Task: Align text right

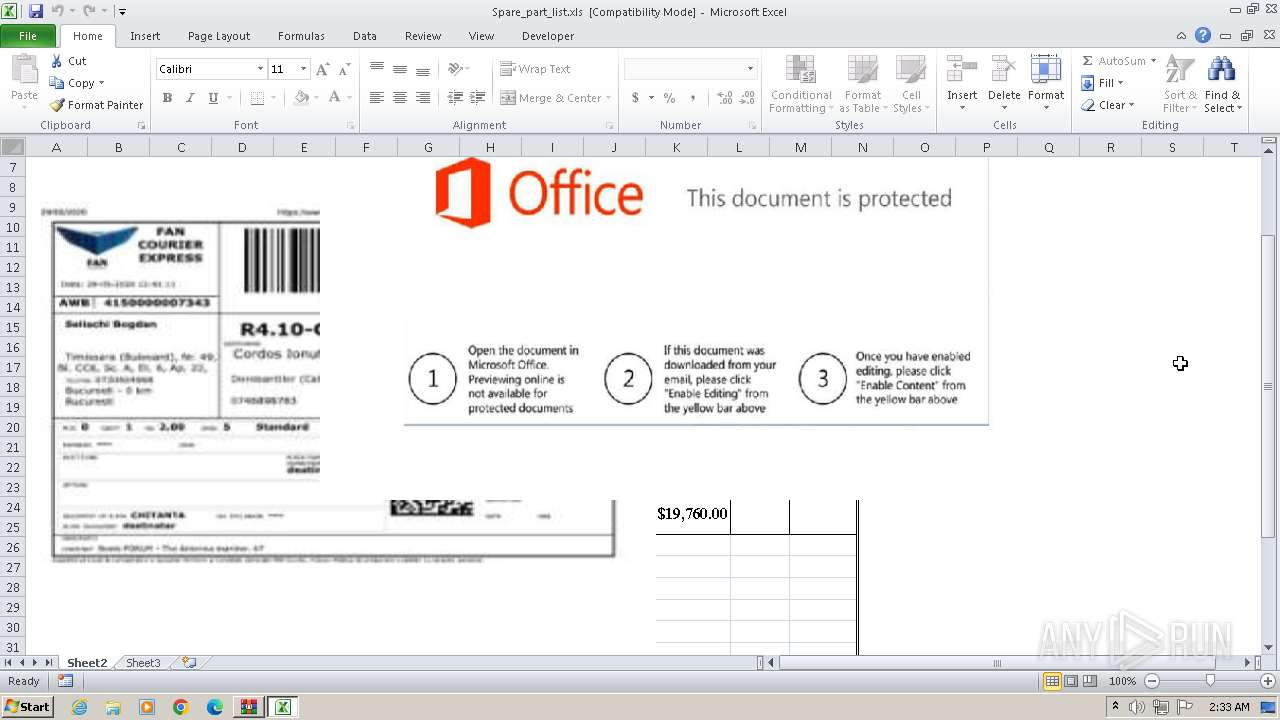Action: pyautogui.click(x=423, y=98)
